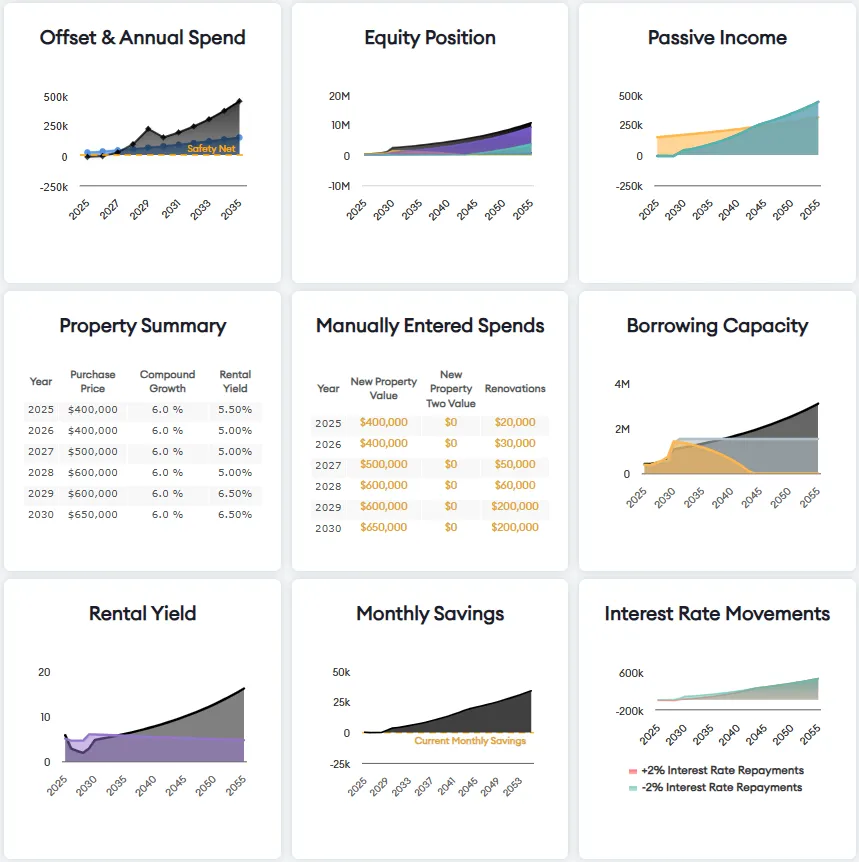This screenshot has width=859, height=862.
Task: Click the 2030 New Property Value $650,000
Action: 384,527
